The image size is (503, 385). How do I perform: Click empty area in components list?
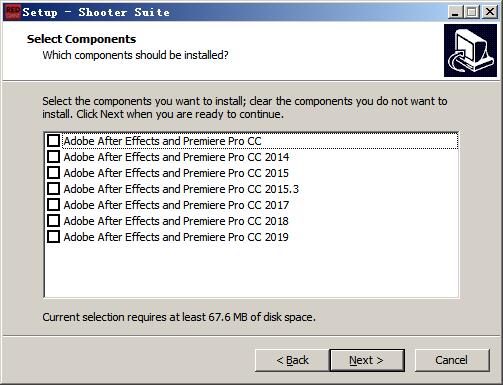252,270
